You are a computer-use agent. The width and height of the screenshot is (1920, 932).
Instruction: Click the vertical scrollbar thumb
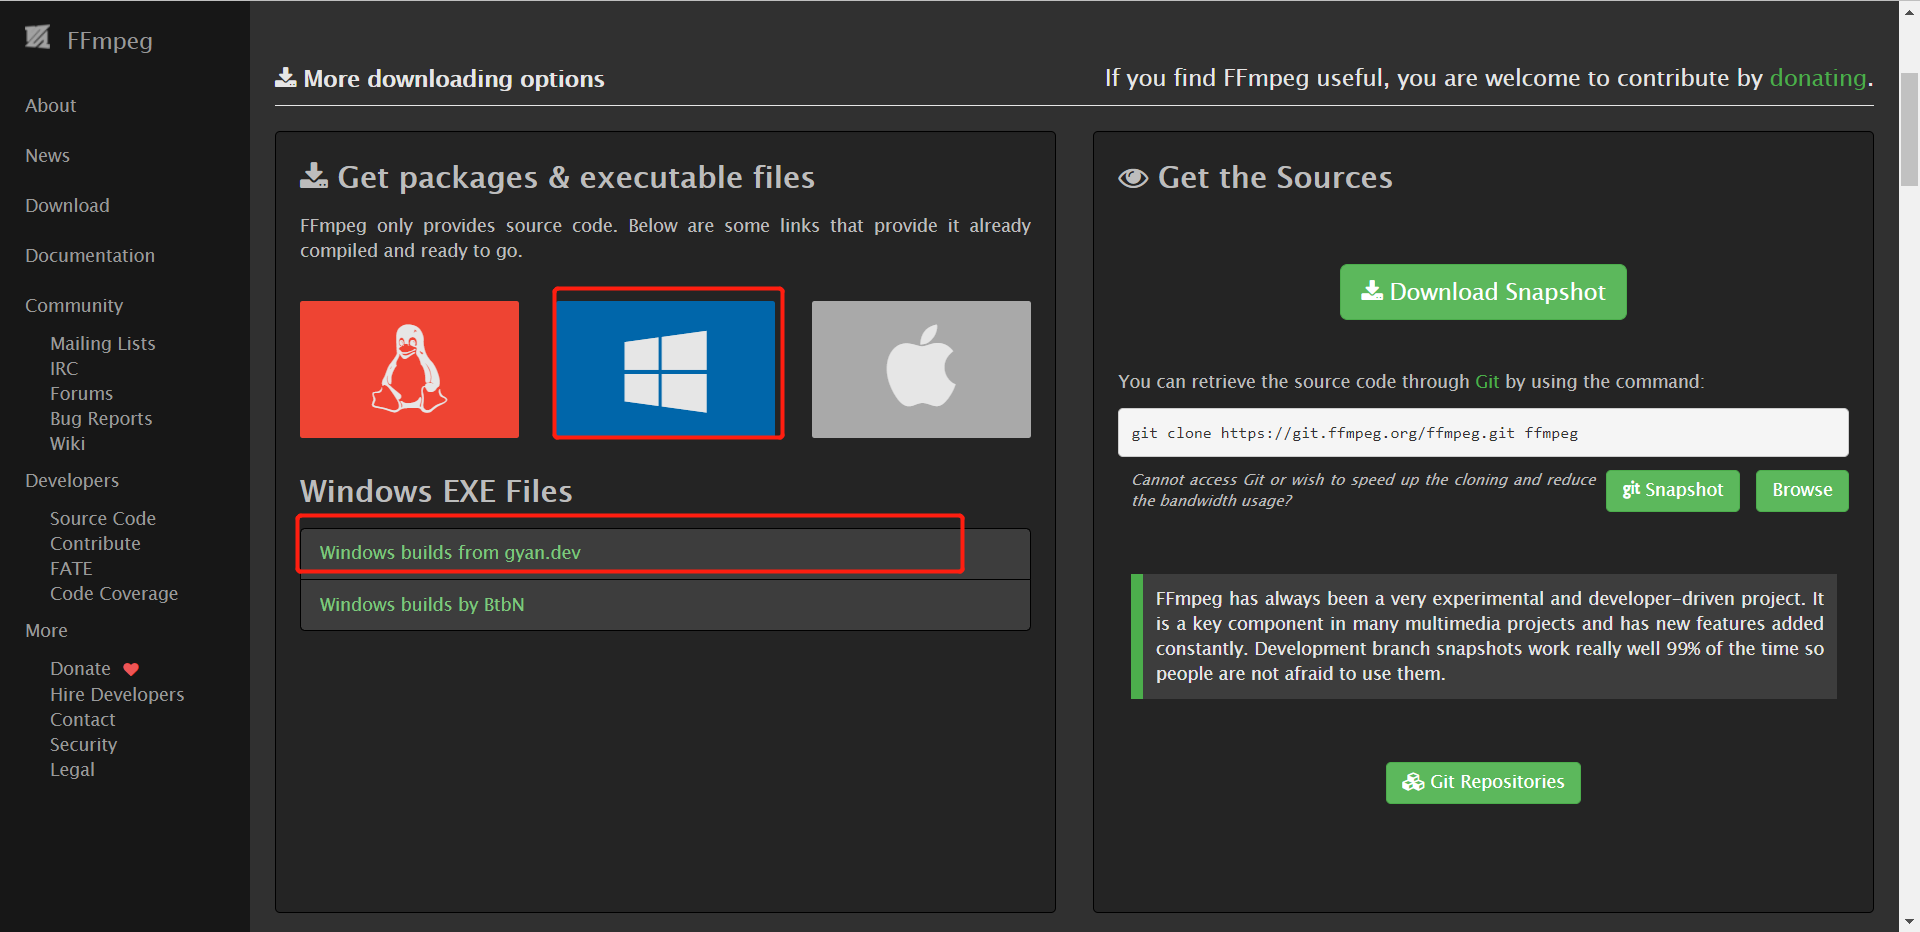click(x=1909, y=130)
